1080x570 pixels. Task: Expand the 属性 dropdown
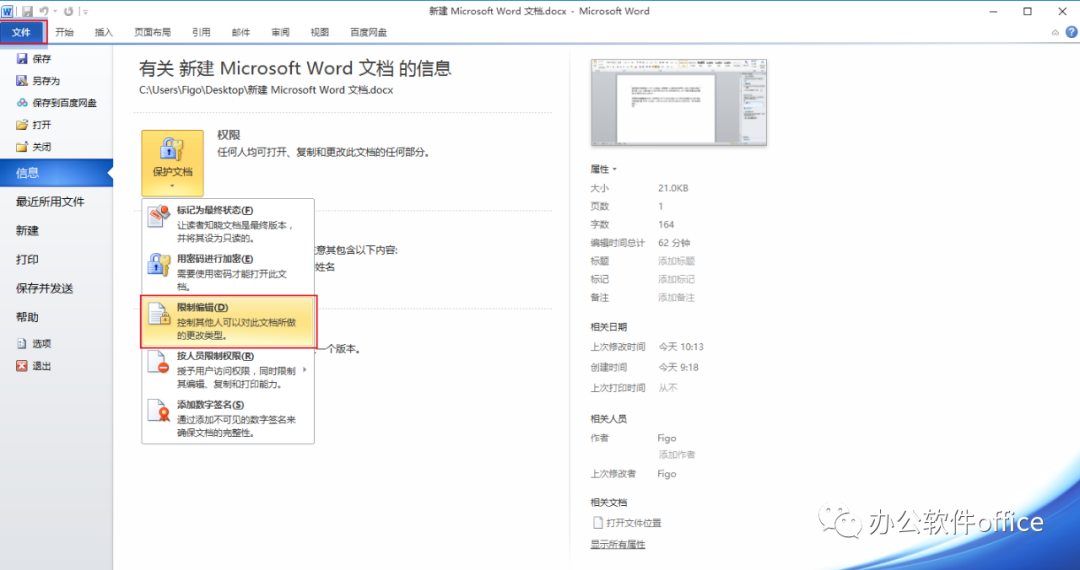[603, 169]
